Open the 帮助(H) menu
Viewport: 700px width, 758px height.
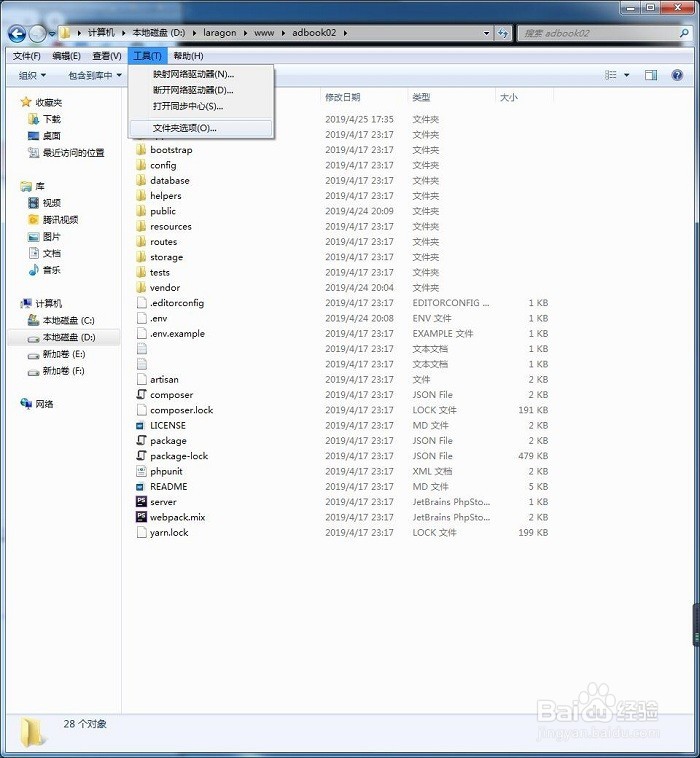point(188,56)
